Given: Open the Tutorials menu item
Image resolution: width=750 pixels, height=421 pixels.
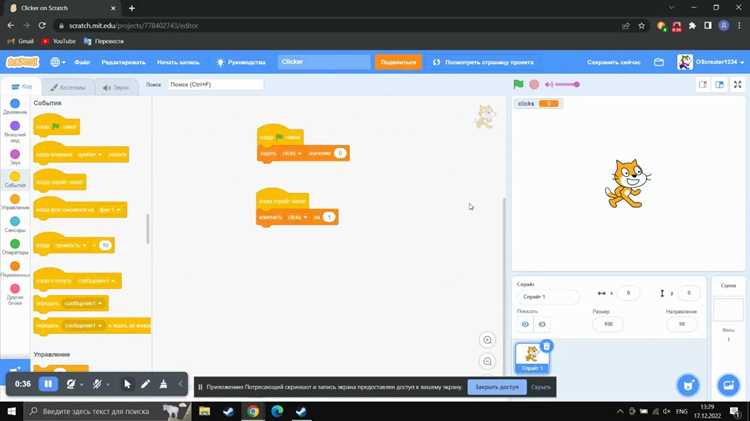Looking at the screenshot, I should point(241,62).
